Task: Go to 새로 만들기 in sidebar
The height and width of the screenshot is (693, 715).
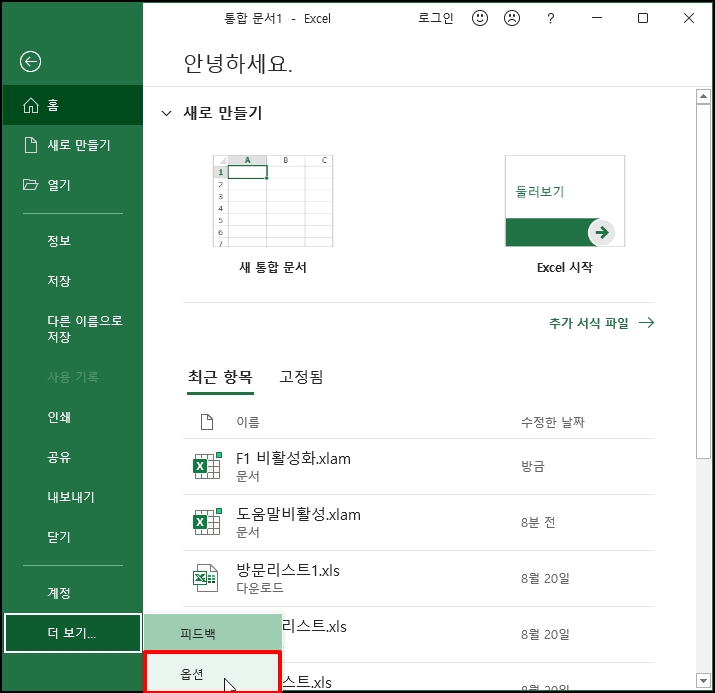Action: (73, 145)
